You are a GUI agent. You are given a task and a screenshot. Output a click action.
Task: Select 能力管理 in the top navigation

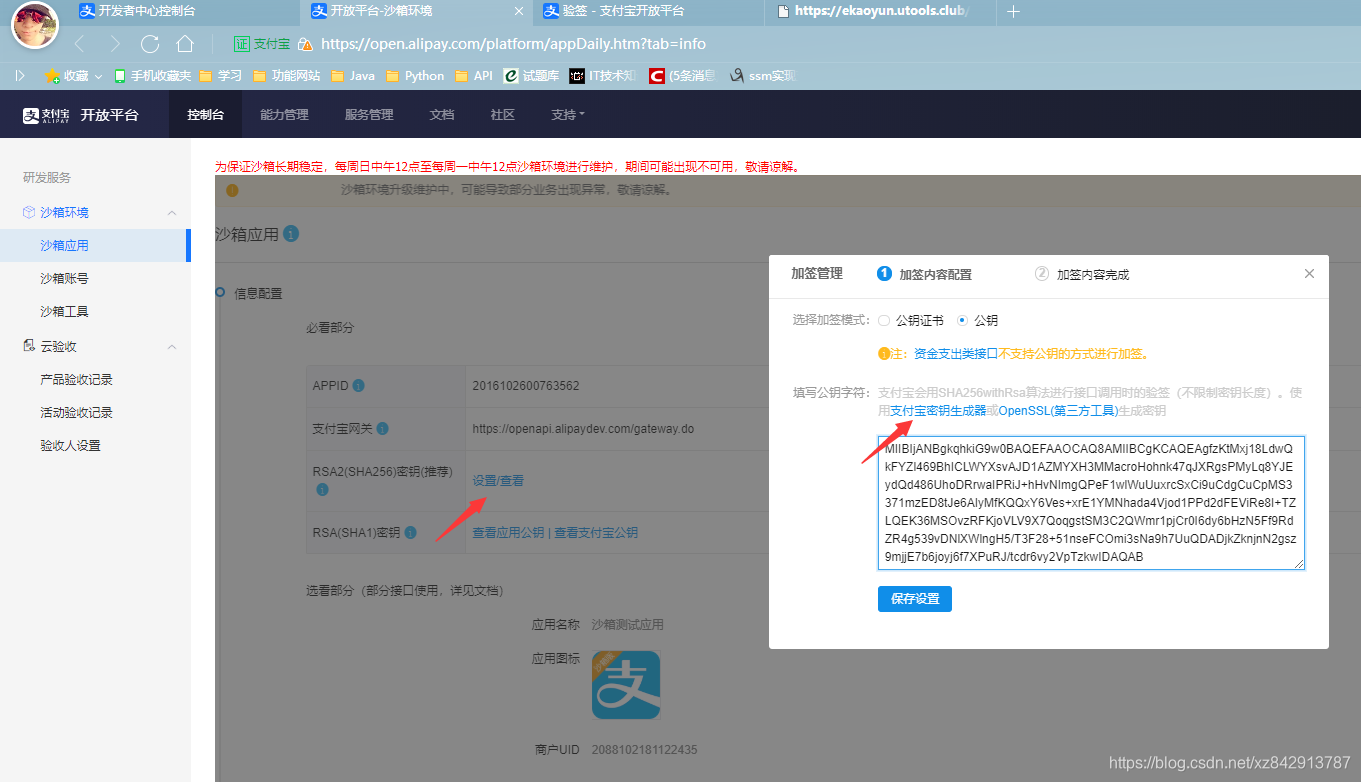[x=284, y=115]
